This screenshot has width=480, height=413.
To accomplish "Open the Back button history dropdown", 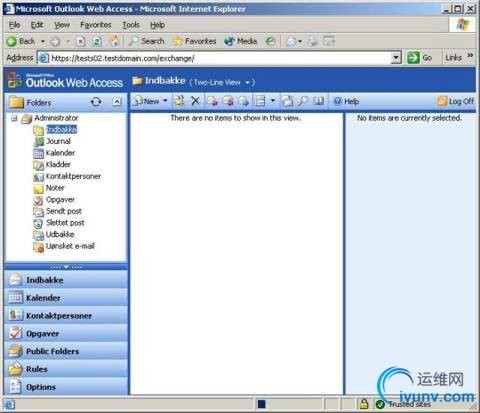I will point(43,41).
